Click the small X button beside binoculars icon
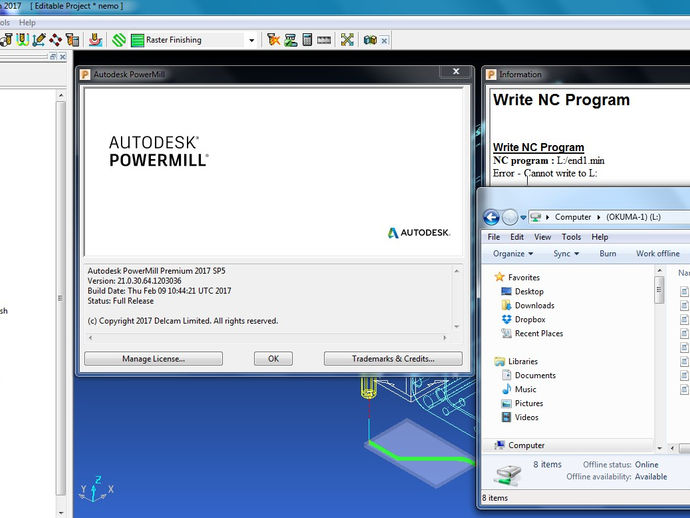Viewport: 690px width, 518px height. click(x=384, y=40)
